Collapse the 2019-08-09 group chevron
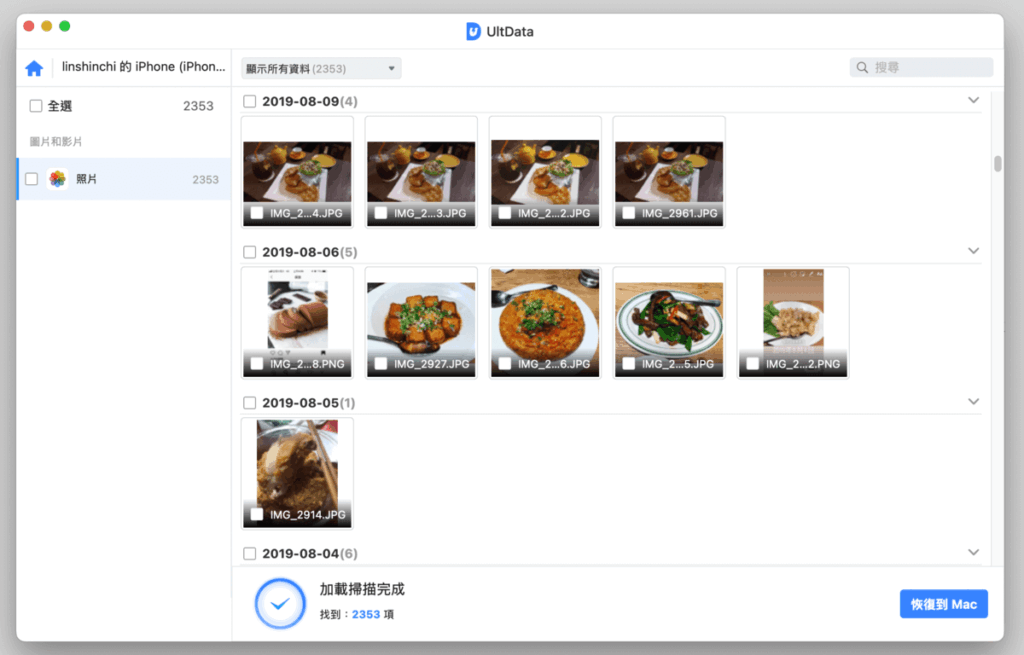The width and height of the screenshot is (1024, 655). (973, 100)
